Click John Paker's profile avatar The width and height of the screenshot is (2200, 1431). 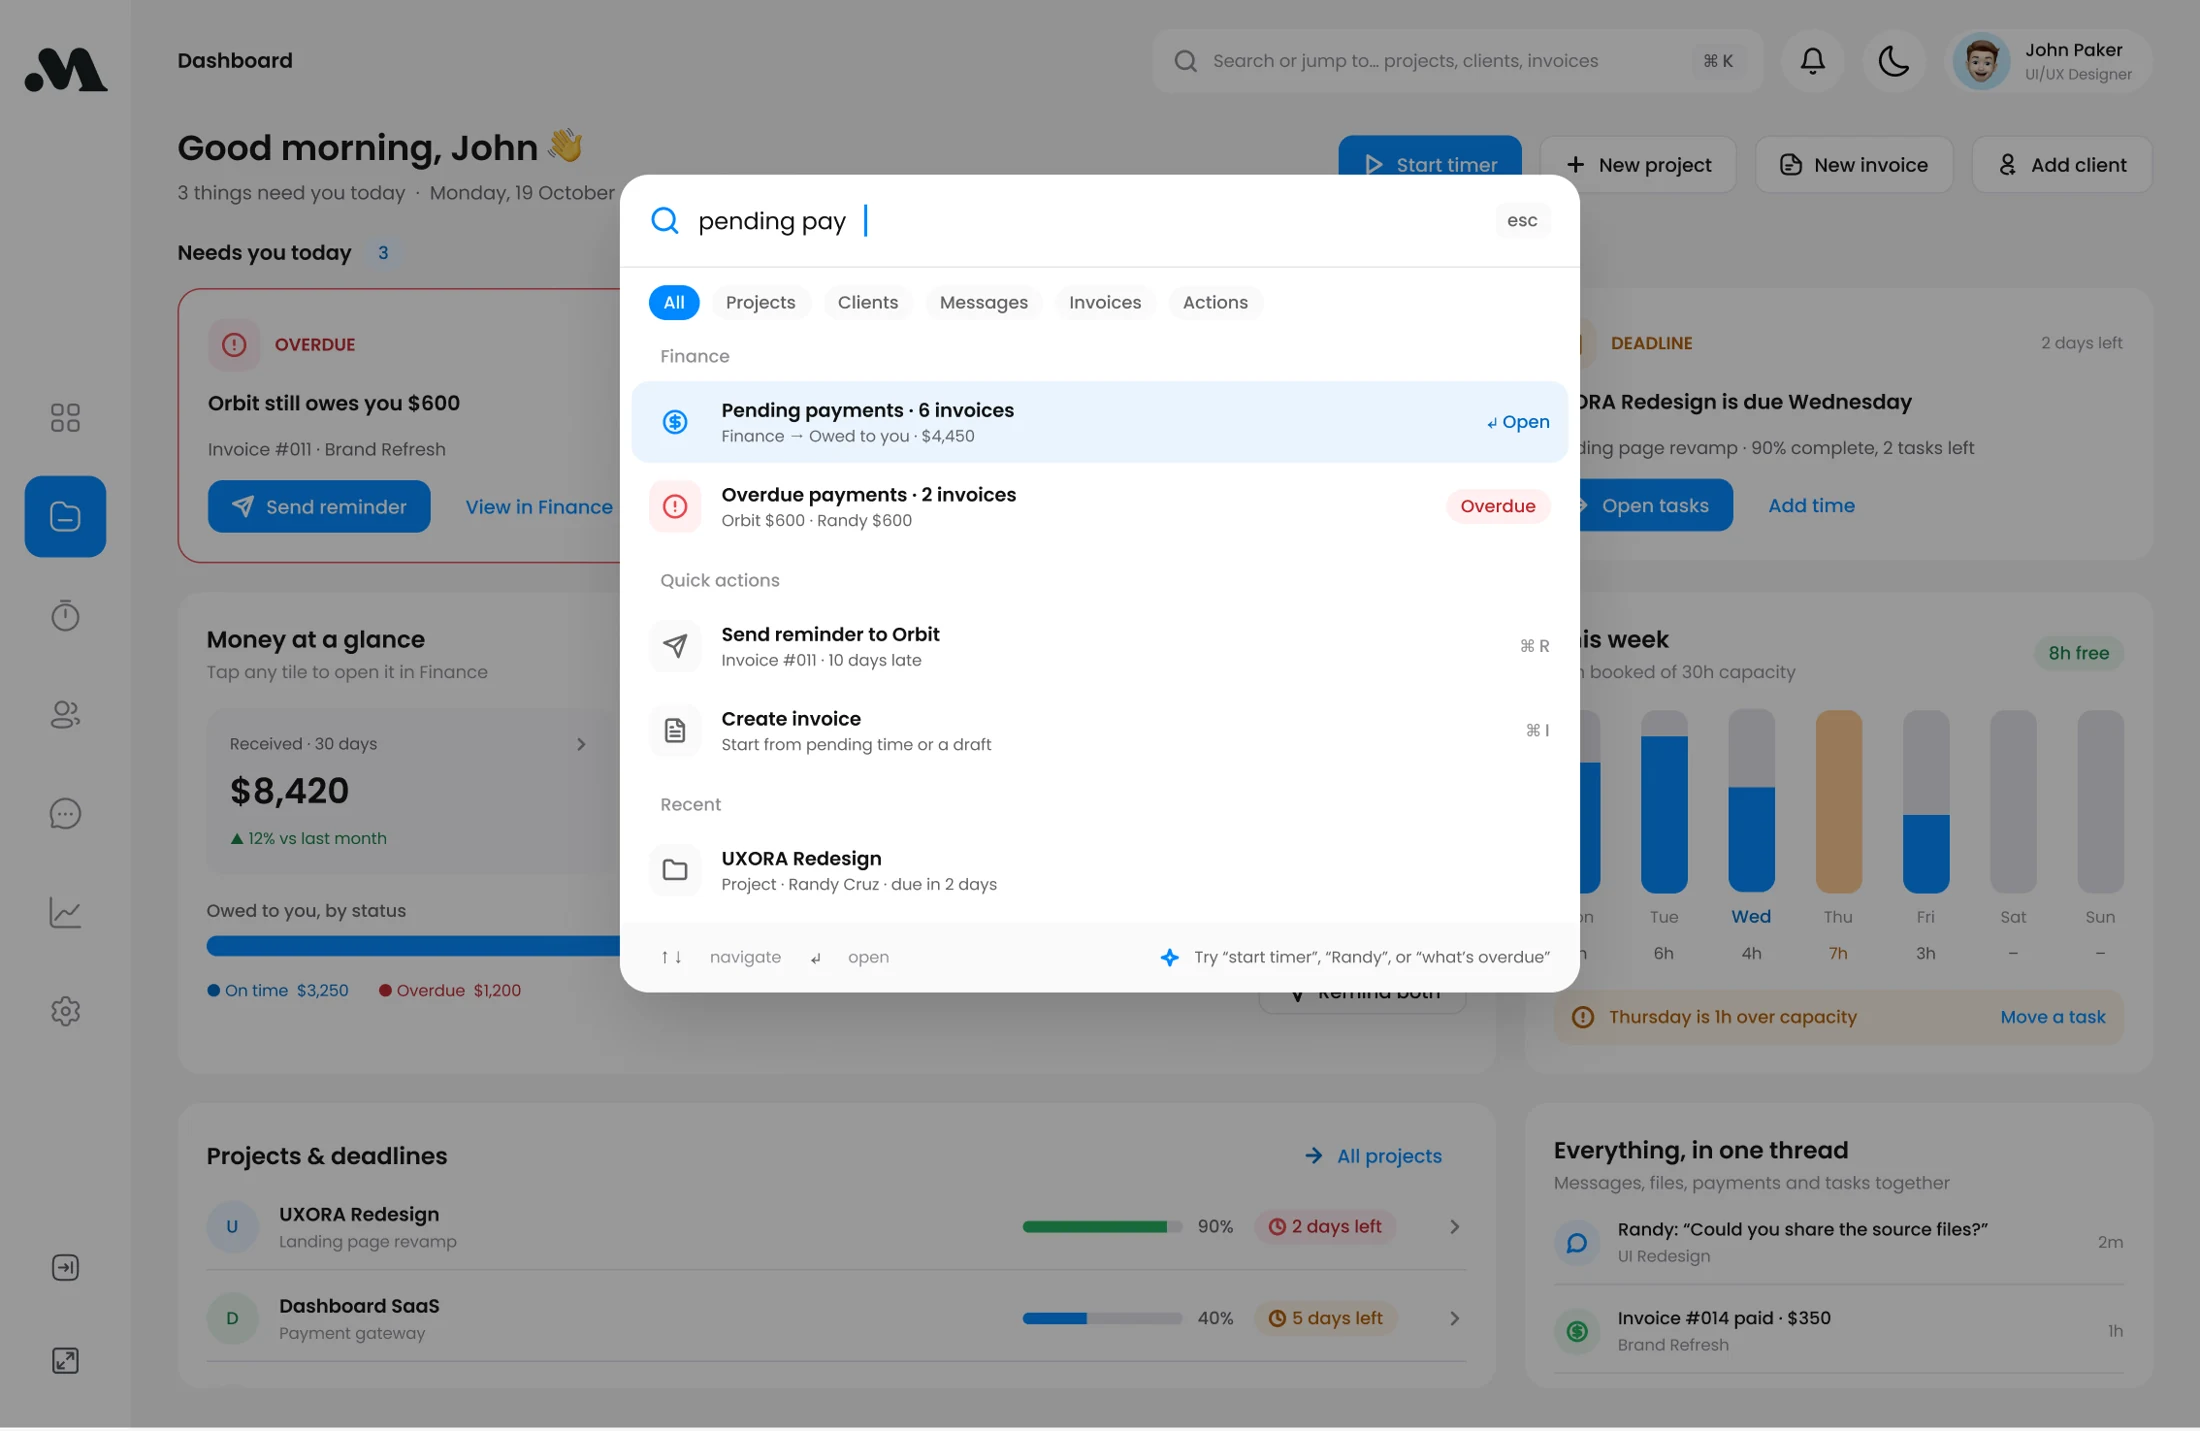pyautogui.click(x=1981, y=61)
